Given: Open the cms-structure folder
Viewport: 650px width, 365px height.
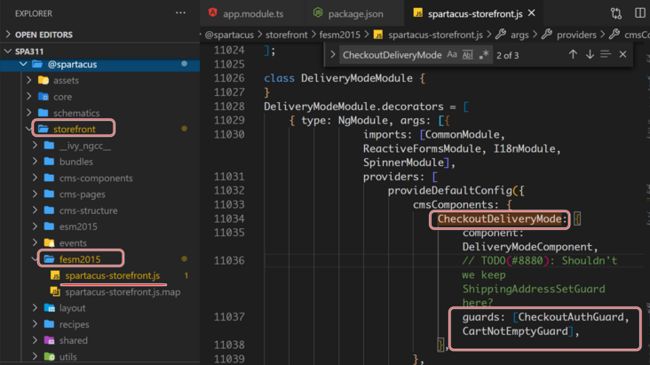Looking at the screenshot, I should click(x=88, y=210).
